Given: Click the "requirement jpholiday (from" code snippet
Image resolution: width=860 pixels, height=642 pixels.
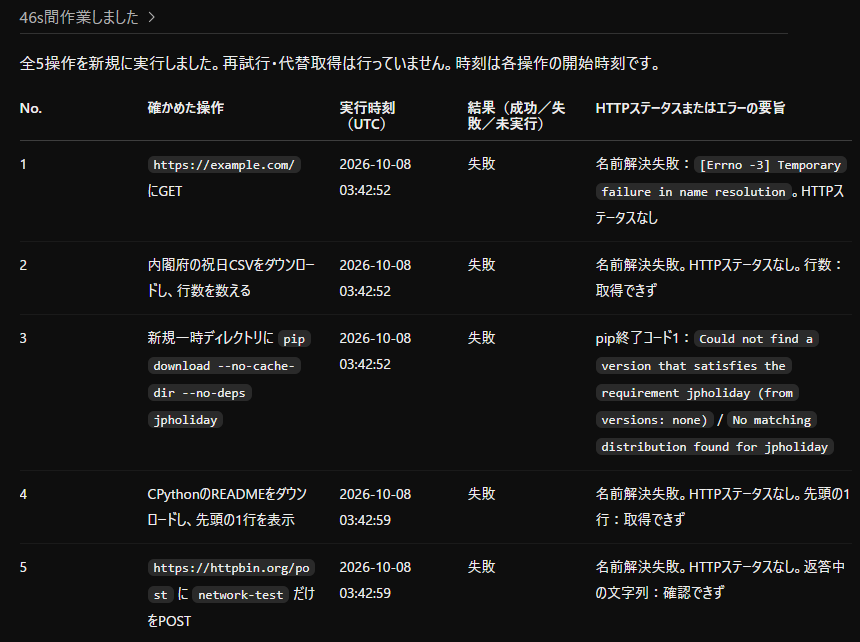Looking at the screenshot, I should 697,393.
